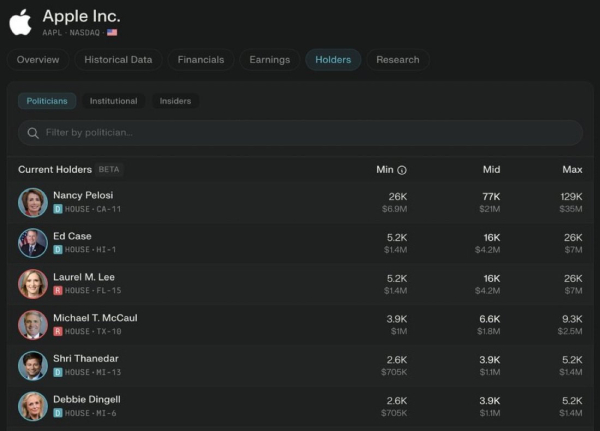Viewport: 600px width, 431px height.
Task: Switch to the Overview tab
Action: click(x=38, y=60)
